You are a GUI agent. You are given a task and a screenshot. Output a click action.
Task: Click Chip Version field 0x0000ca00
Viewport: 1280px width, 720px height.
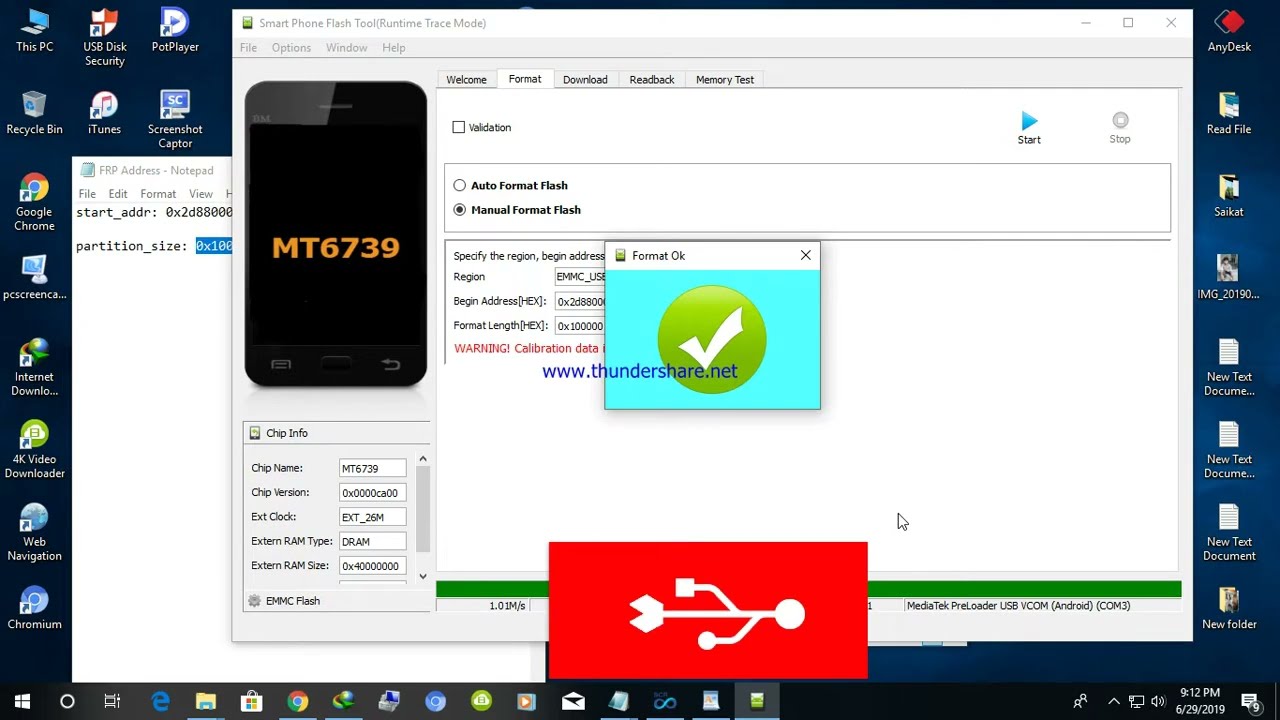(372, 492)
